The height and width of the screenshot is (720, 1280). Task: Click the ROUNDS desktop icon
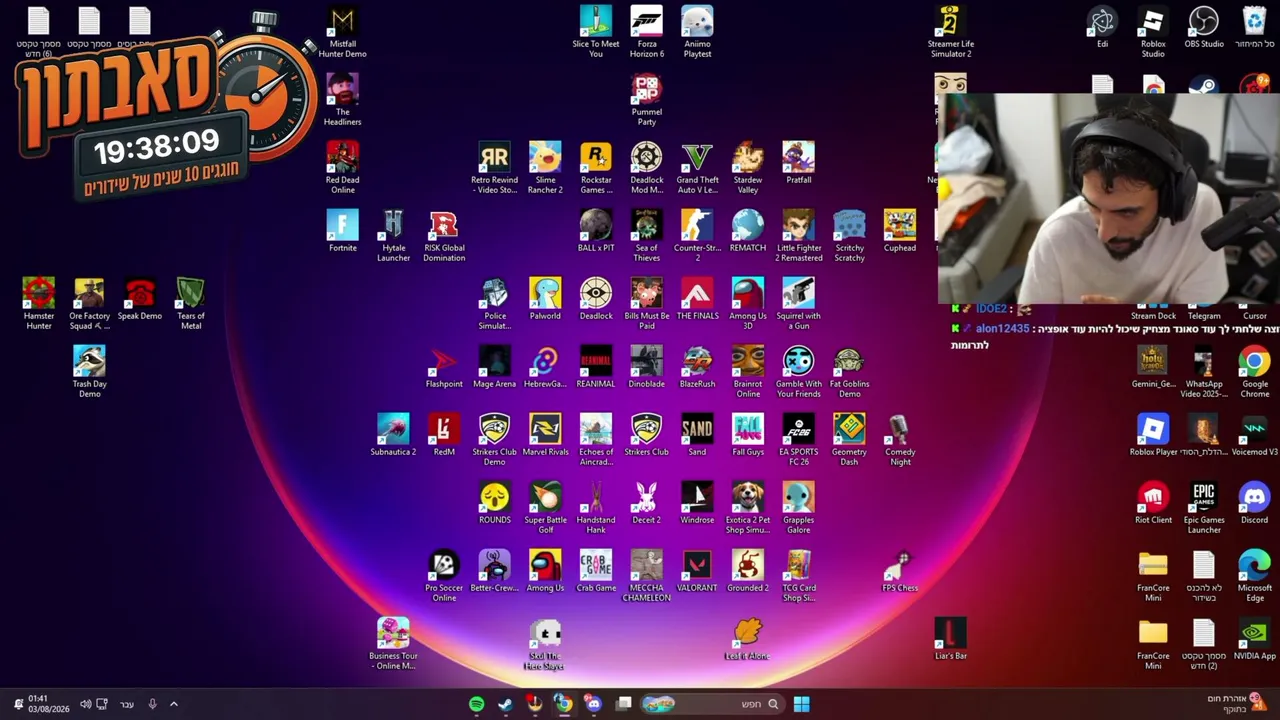(x=494, y=504)
